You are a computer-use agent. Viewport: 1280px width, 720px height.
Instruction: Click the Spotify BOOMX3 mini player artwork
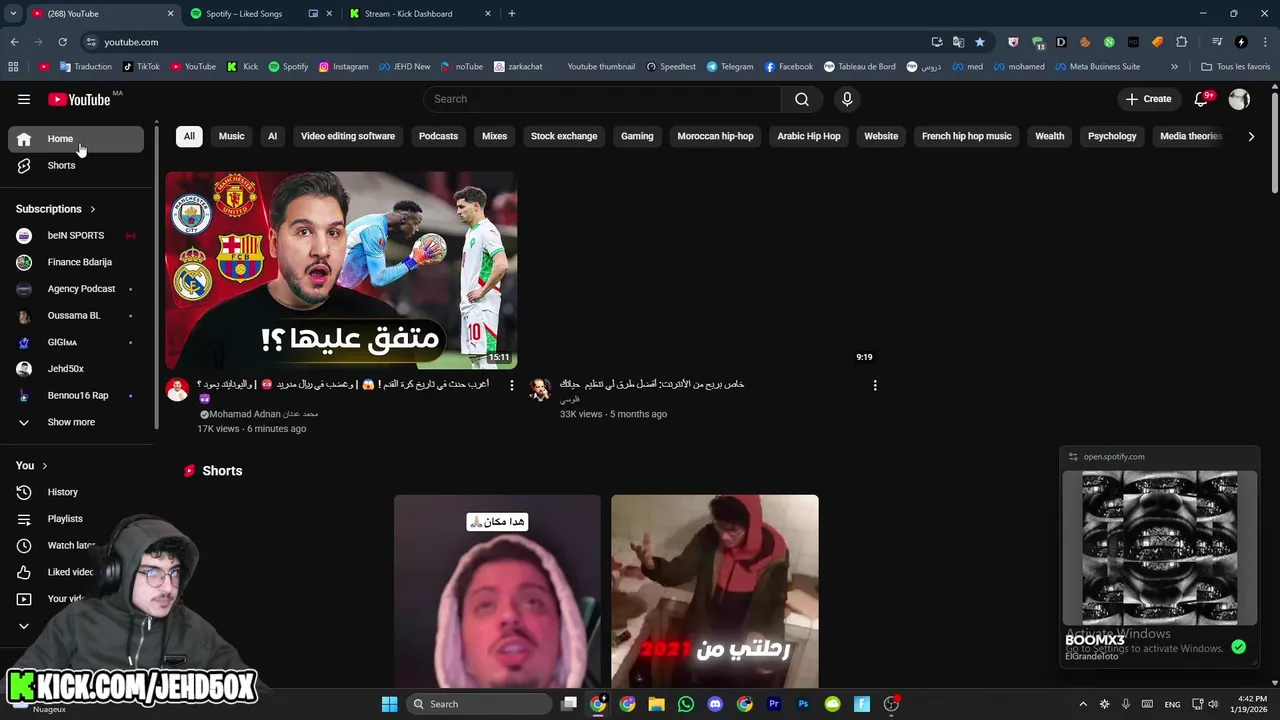pyautogui.click(x=1160, y=548)
